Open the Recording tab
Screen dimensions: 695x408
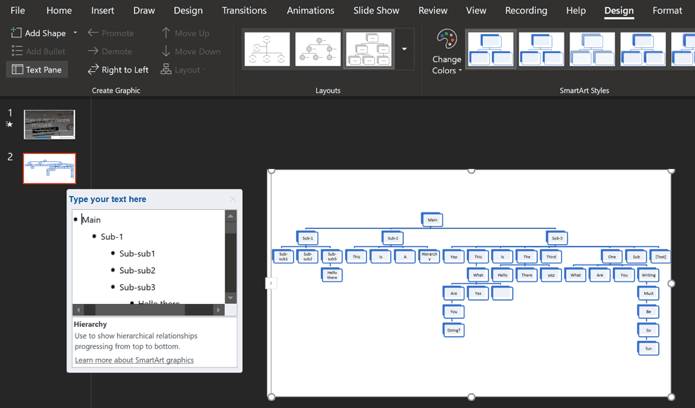pyautogui.click(x=526, y=10)
